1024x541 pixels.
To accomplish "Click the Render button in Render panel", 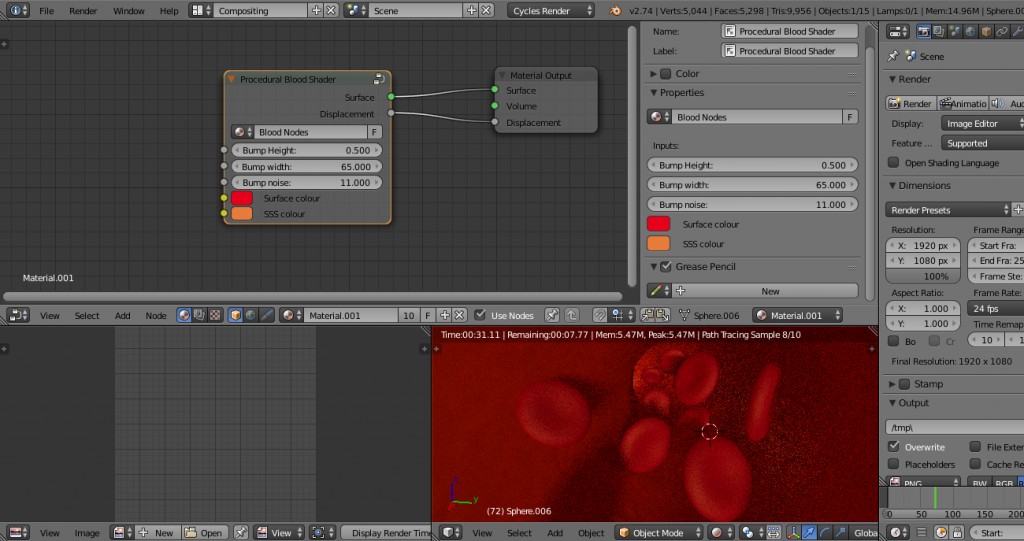I will tap(911, 103).
